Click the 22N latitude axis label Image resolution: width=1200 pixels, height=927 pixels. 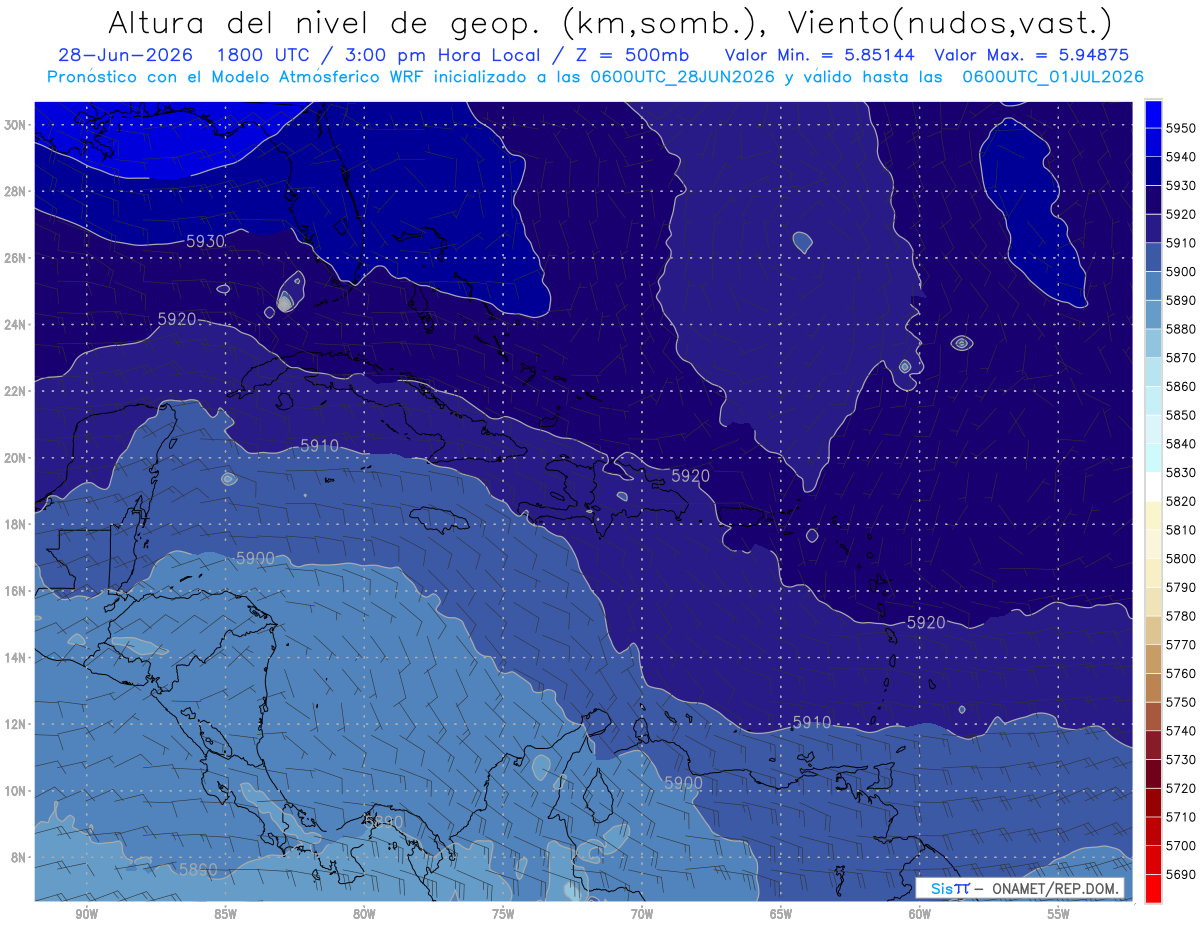click(x=15, y=391)
